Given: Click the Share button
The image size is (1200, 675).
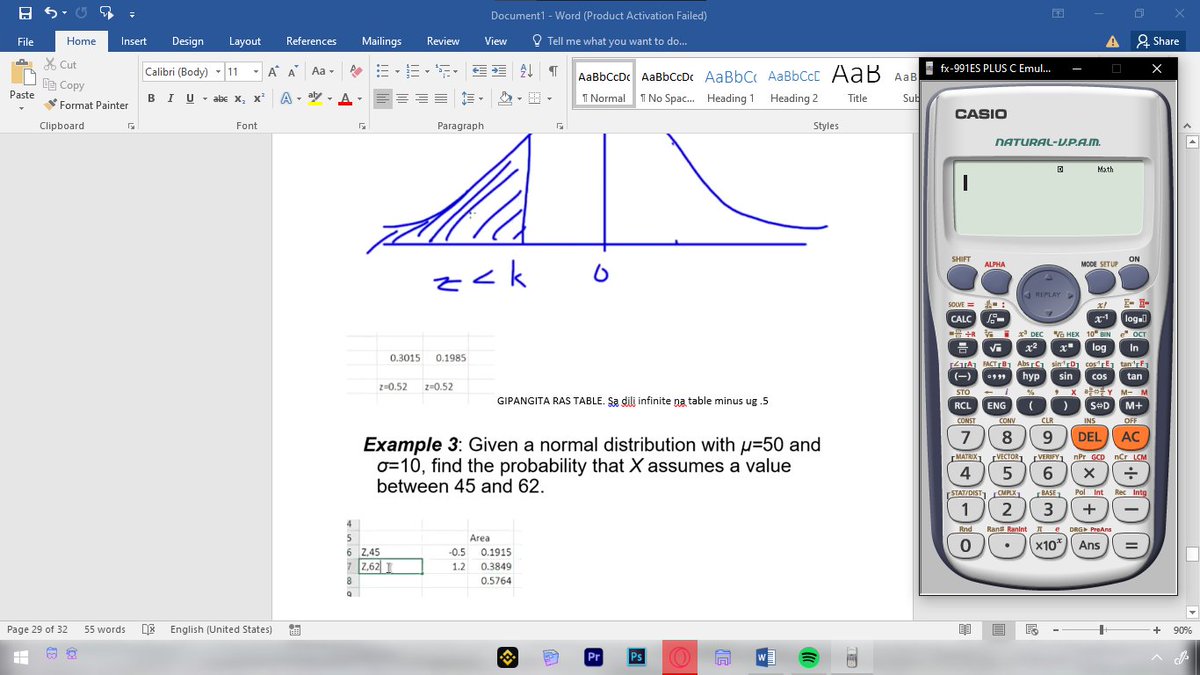Looking at the screenshot, I should (1158, 41).
